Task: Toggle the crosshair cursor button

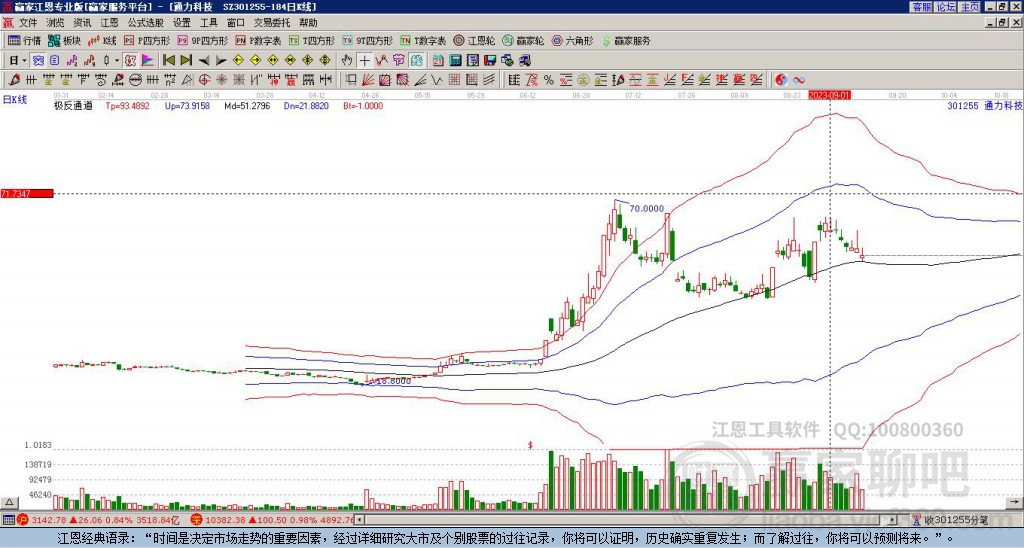Action: pyautogui.click(x=364, y=61)
